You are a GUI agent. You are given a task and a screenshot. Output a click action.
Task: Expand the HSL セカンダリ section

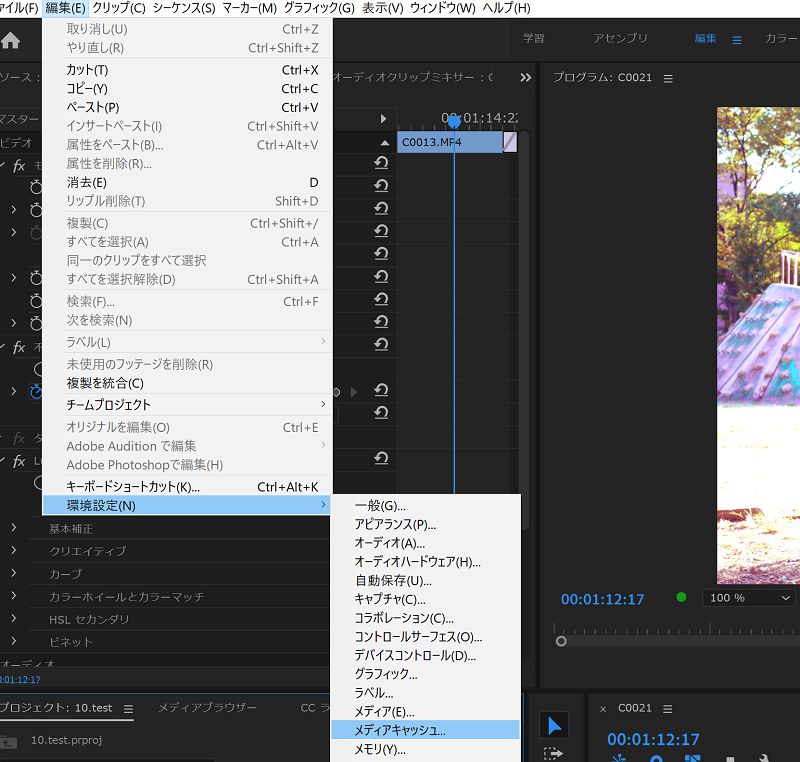click(14, 619)
